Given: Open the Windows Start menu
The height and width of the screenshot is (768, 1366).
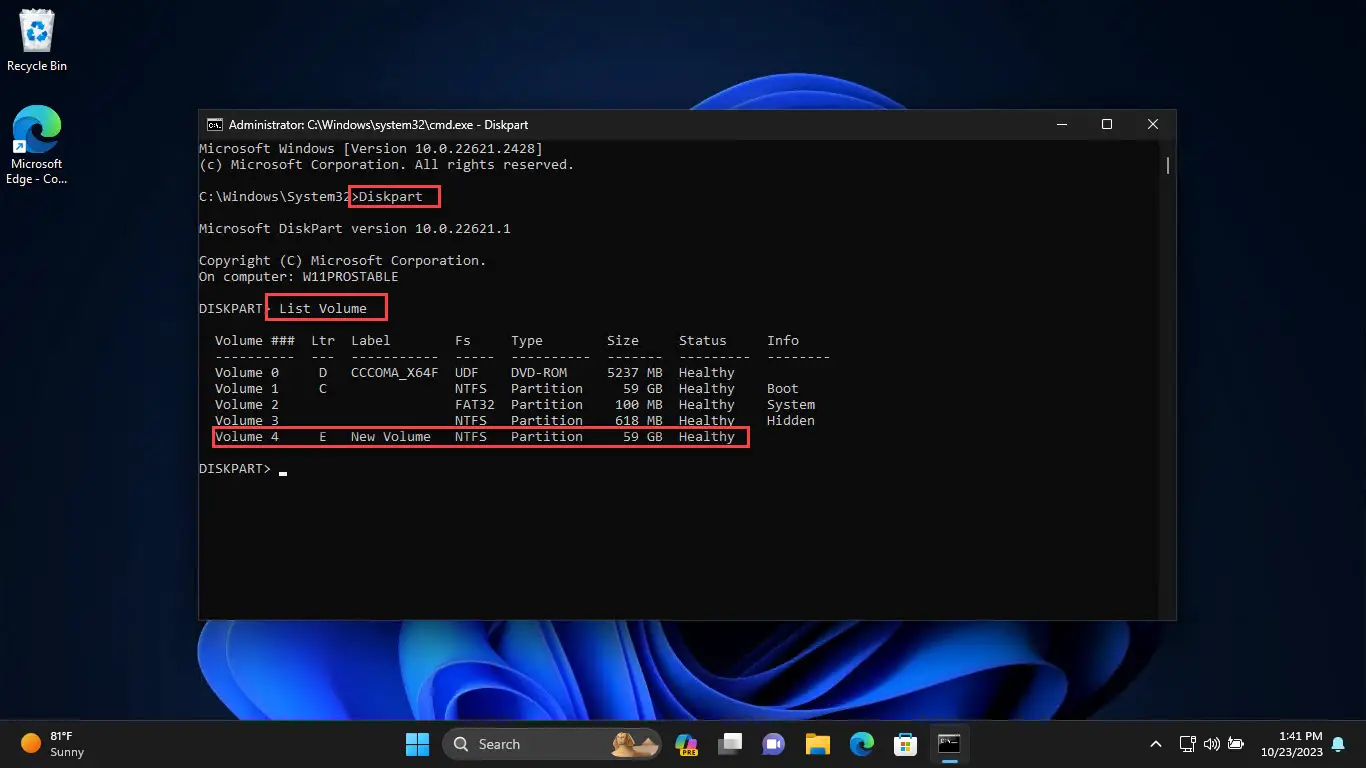Looking at the screenshot, I should coord(417,744).
